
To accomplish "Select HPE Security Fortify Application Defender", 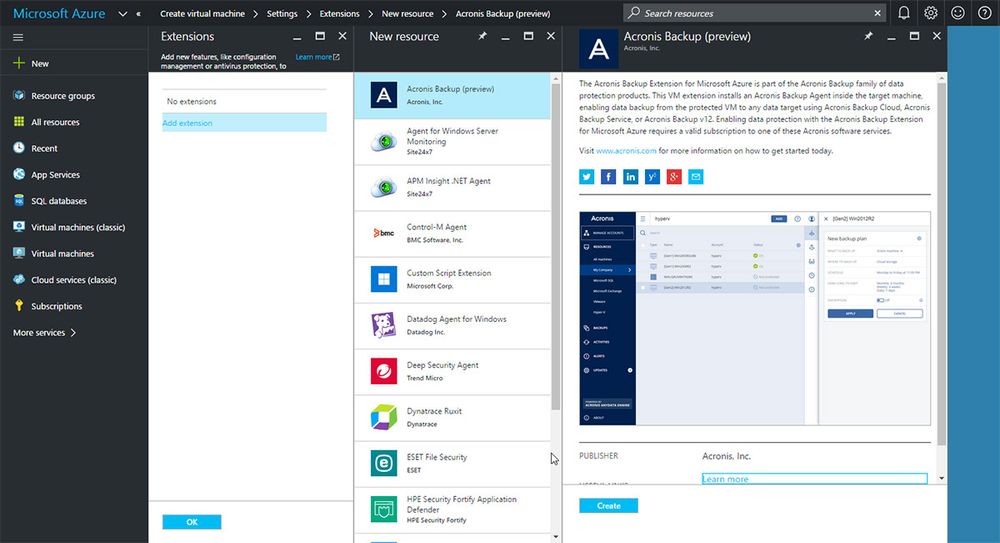I will (452, 509).
